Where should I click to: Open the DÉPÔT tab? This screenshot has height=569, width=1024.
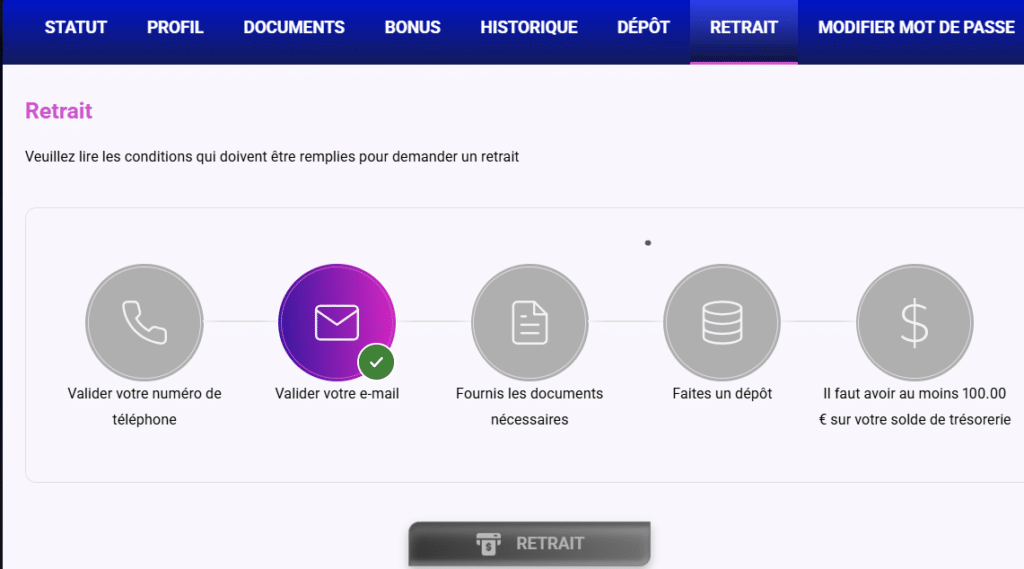point(643,27)
